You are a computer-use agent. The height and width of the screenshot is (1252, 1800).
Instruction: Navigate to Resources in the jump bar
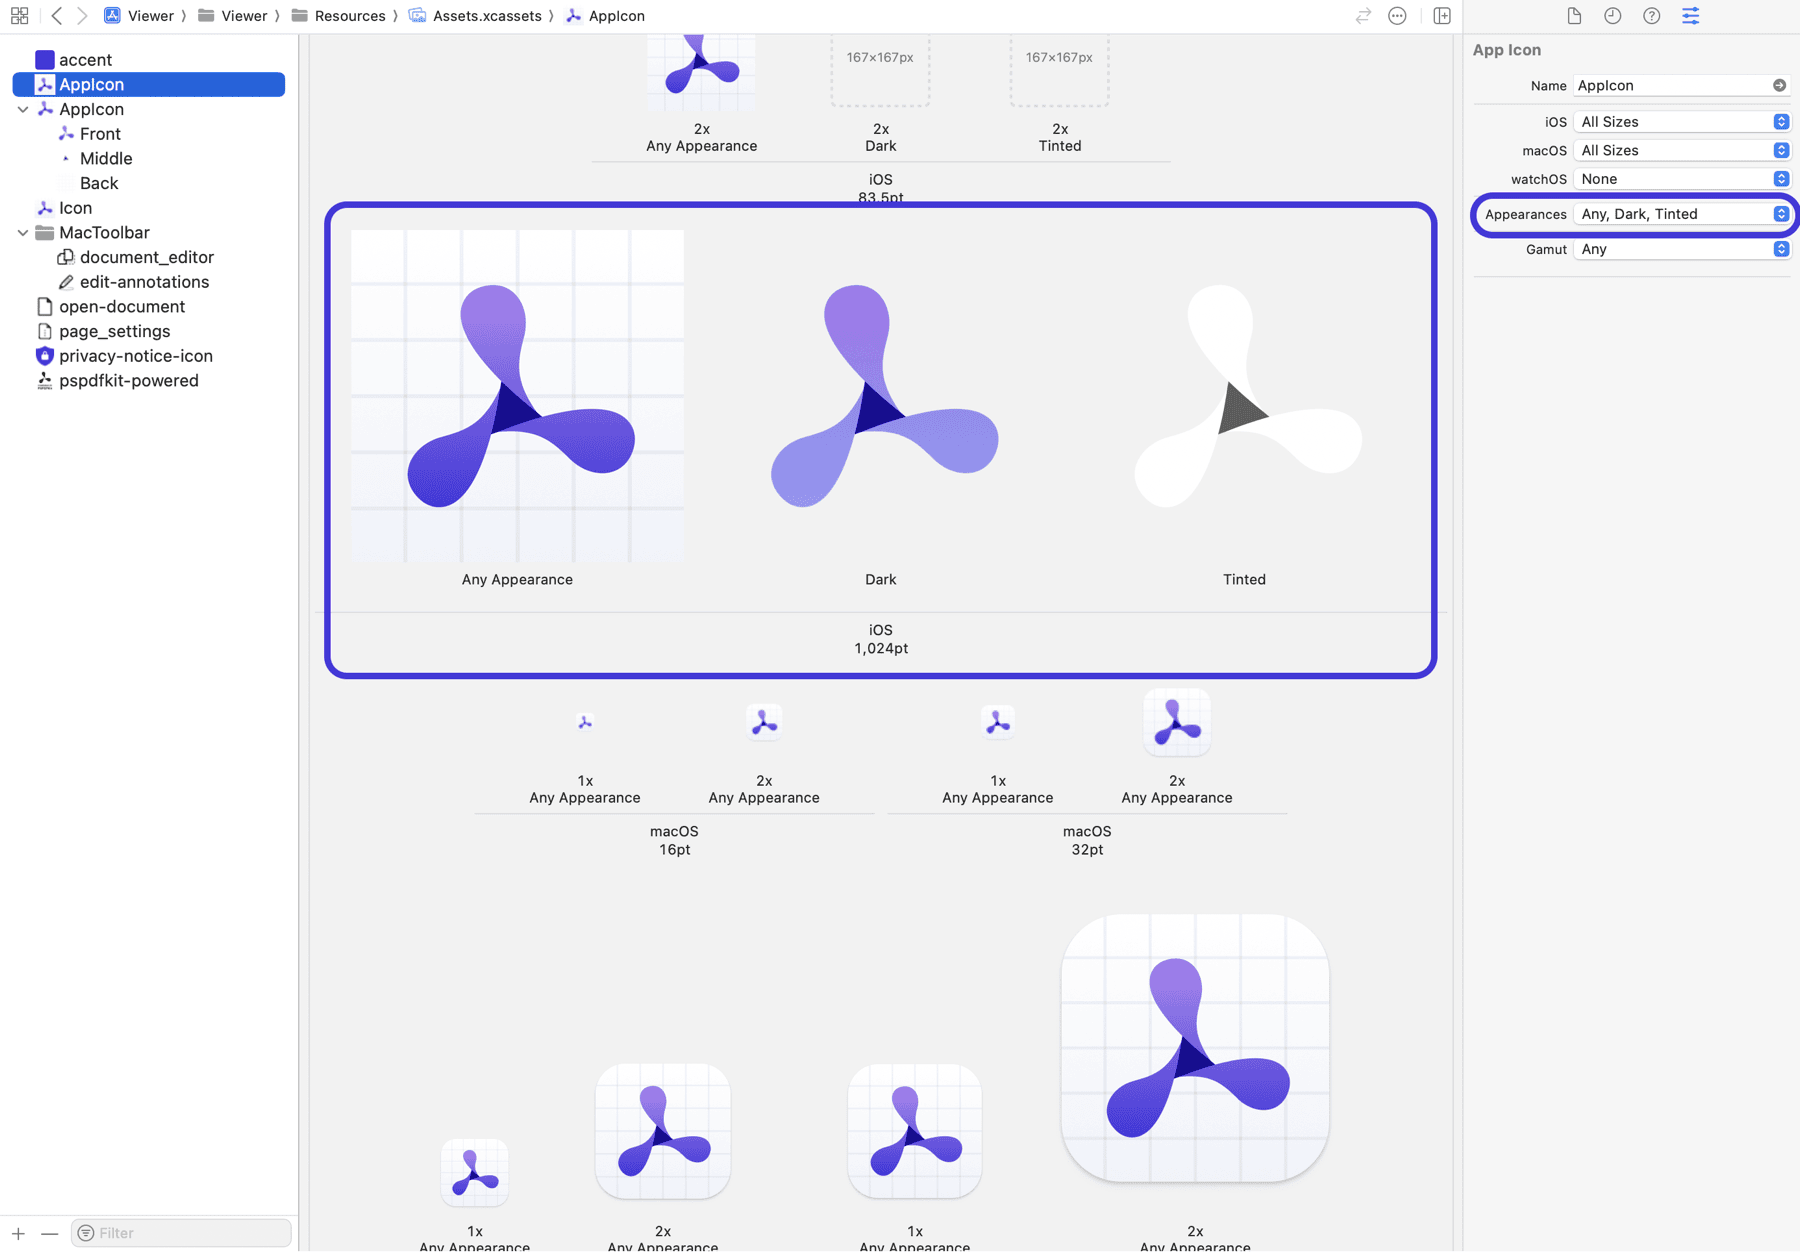[x=348, y=15]
